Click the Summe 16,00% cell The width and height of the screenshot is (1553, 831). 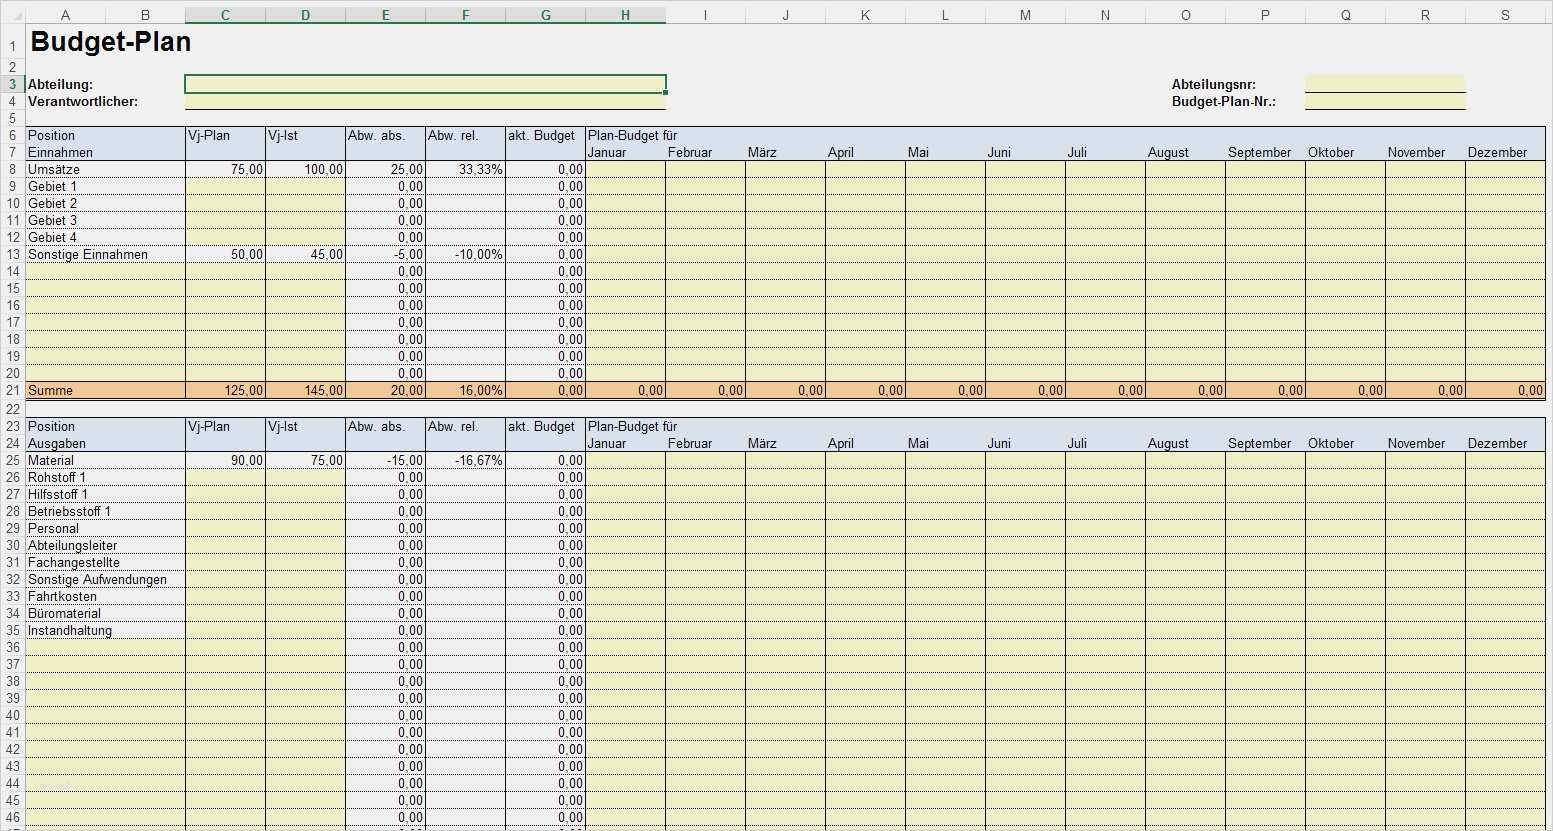[465, 391]
